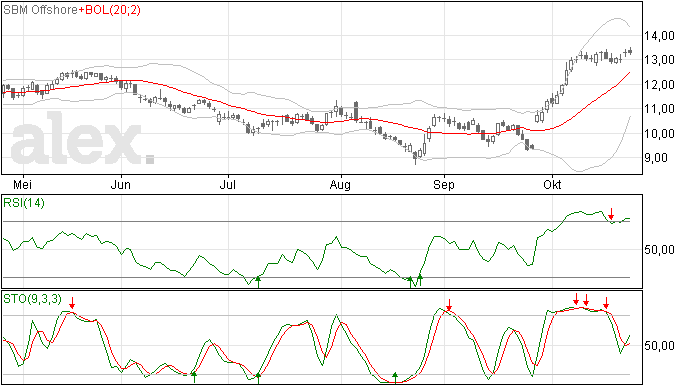Click the 10,00 price axis label

pyautogui.click(x=659, y=134)
